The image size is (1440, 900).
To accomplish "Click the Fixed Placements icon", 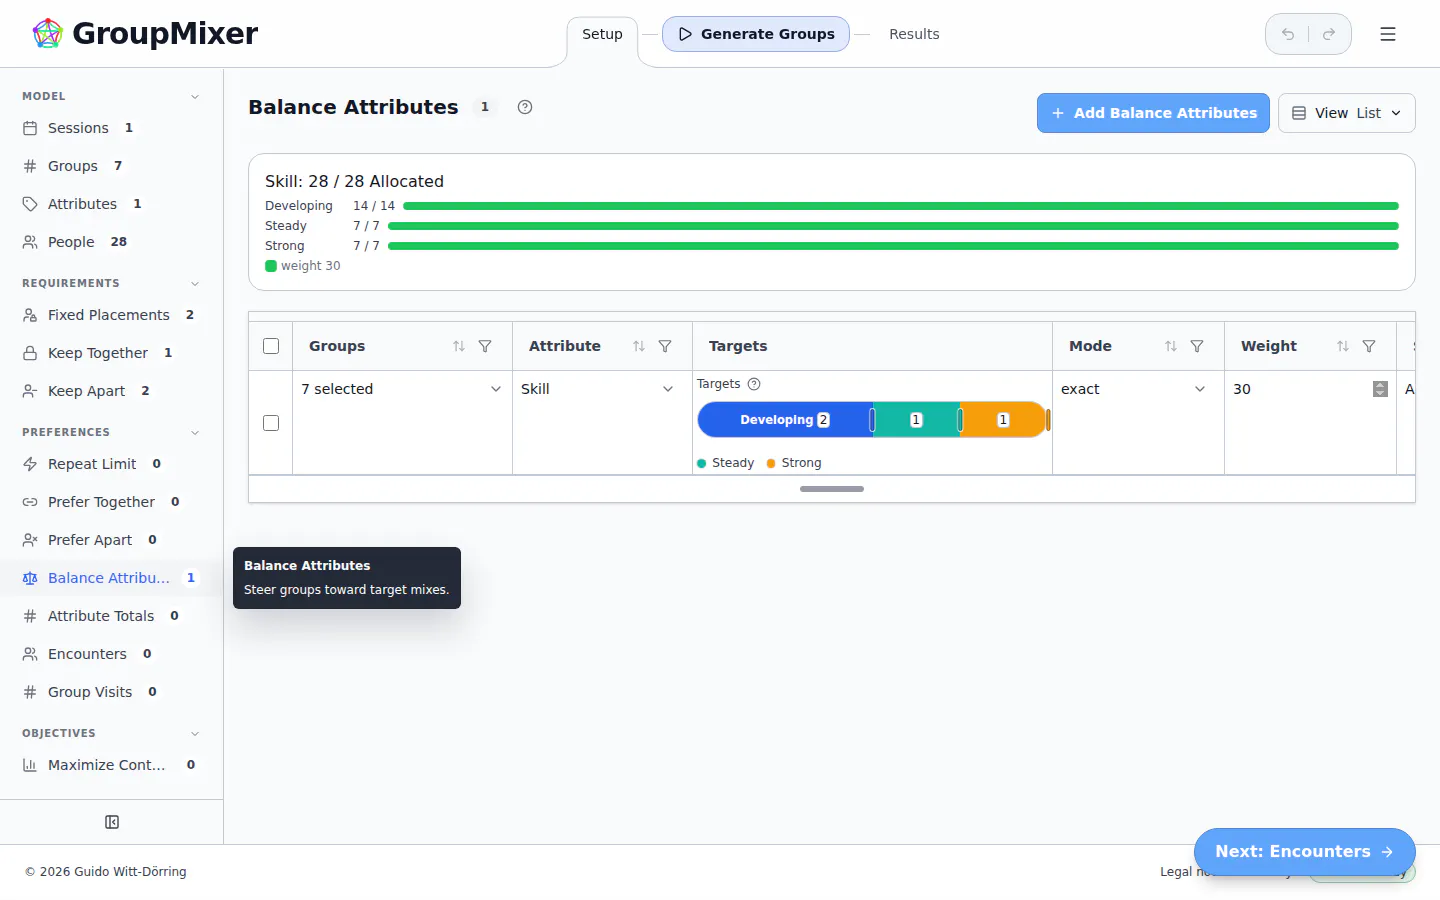I will click(x=30, y=315).
